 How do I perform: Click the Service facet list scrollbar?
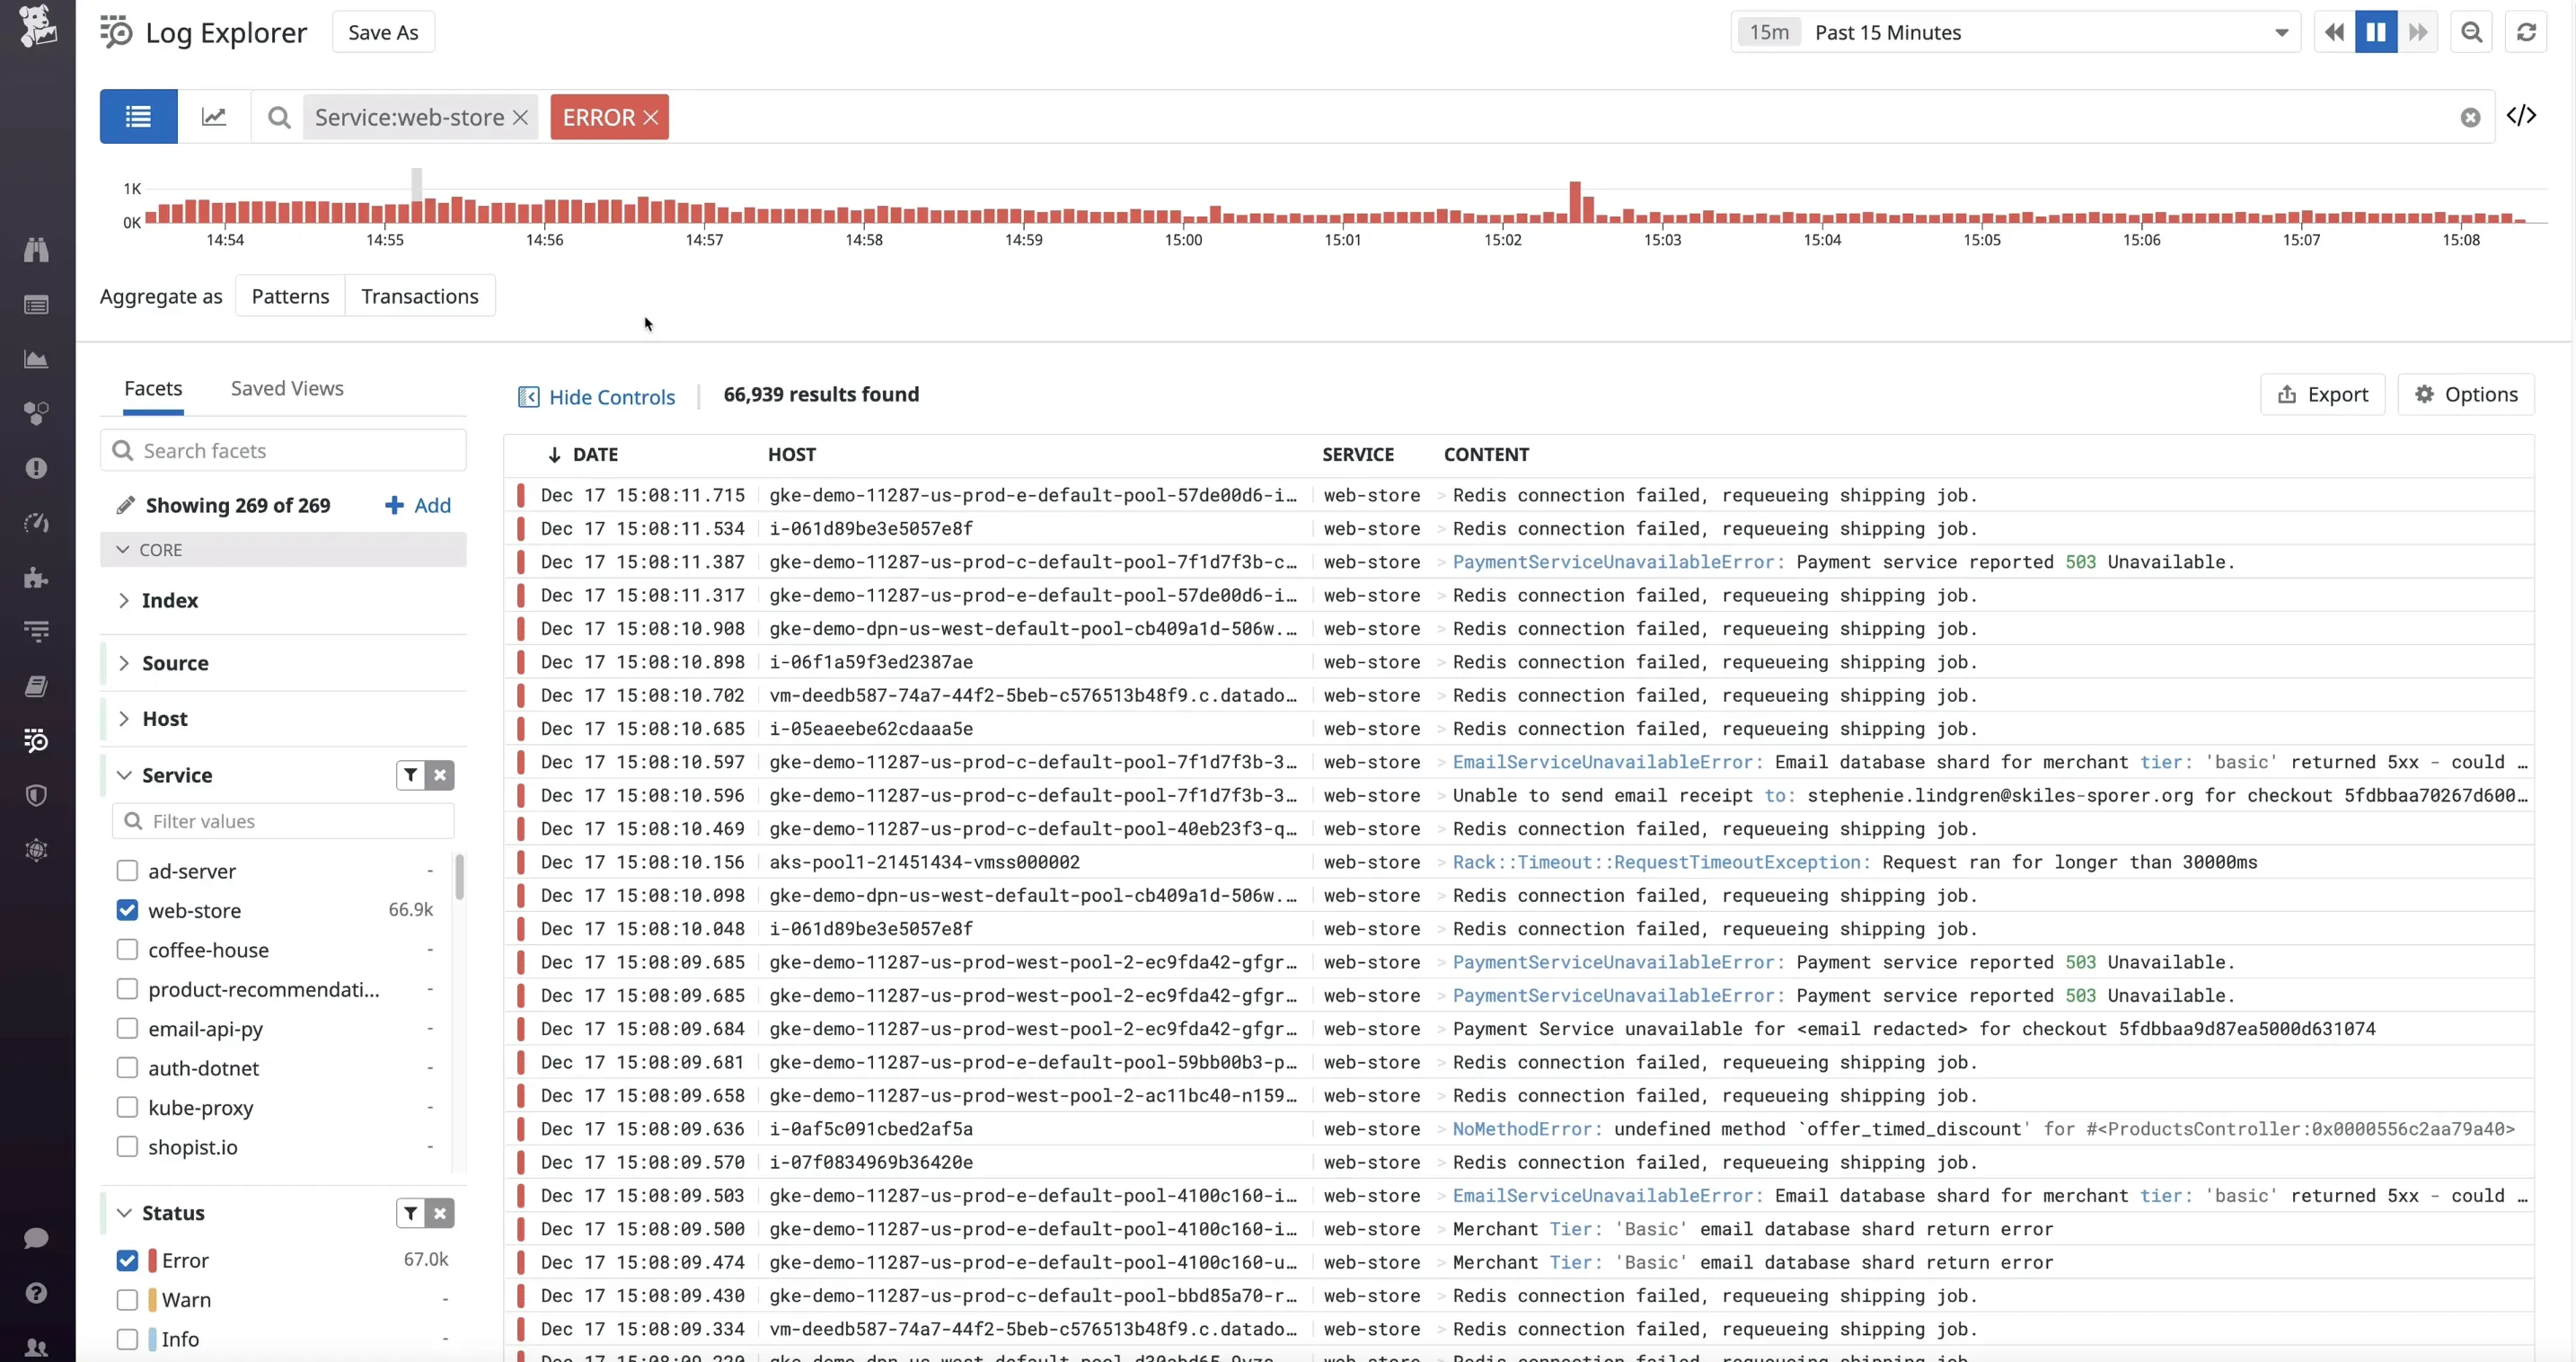point(459,877)
